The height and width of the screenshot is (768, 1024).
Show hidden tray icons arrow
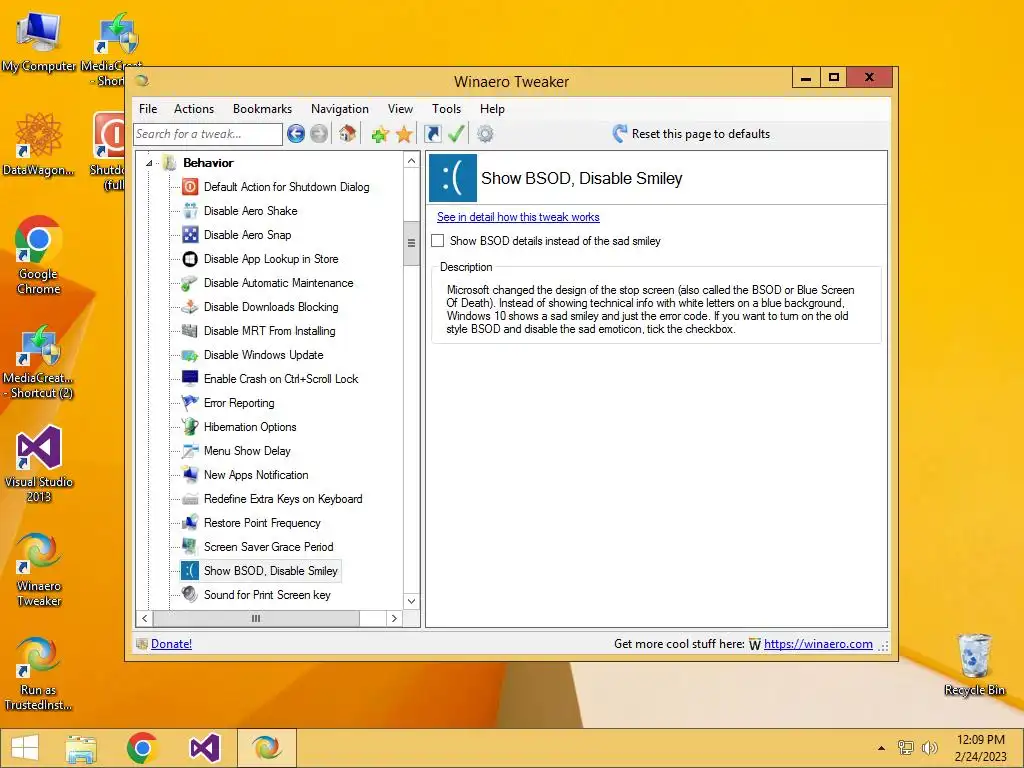881,748
